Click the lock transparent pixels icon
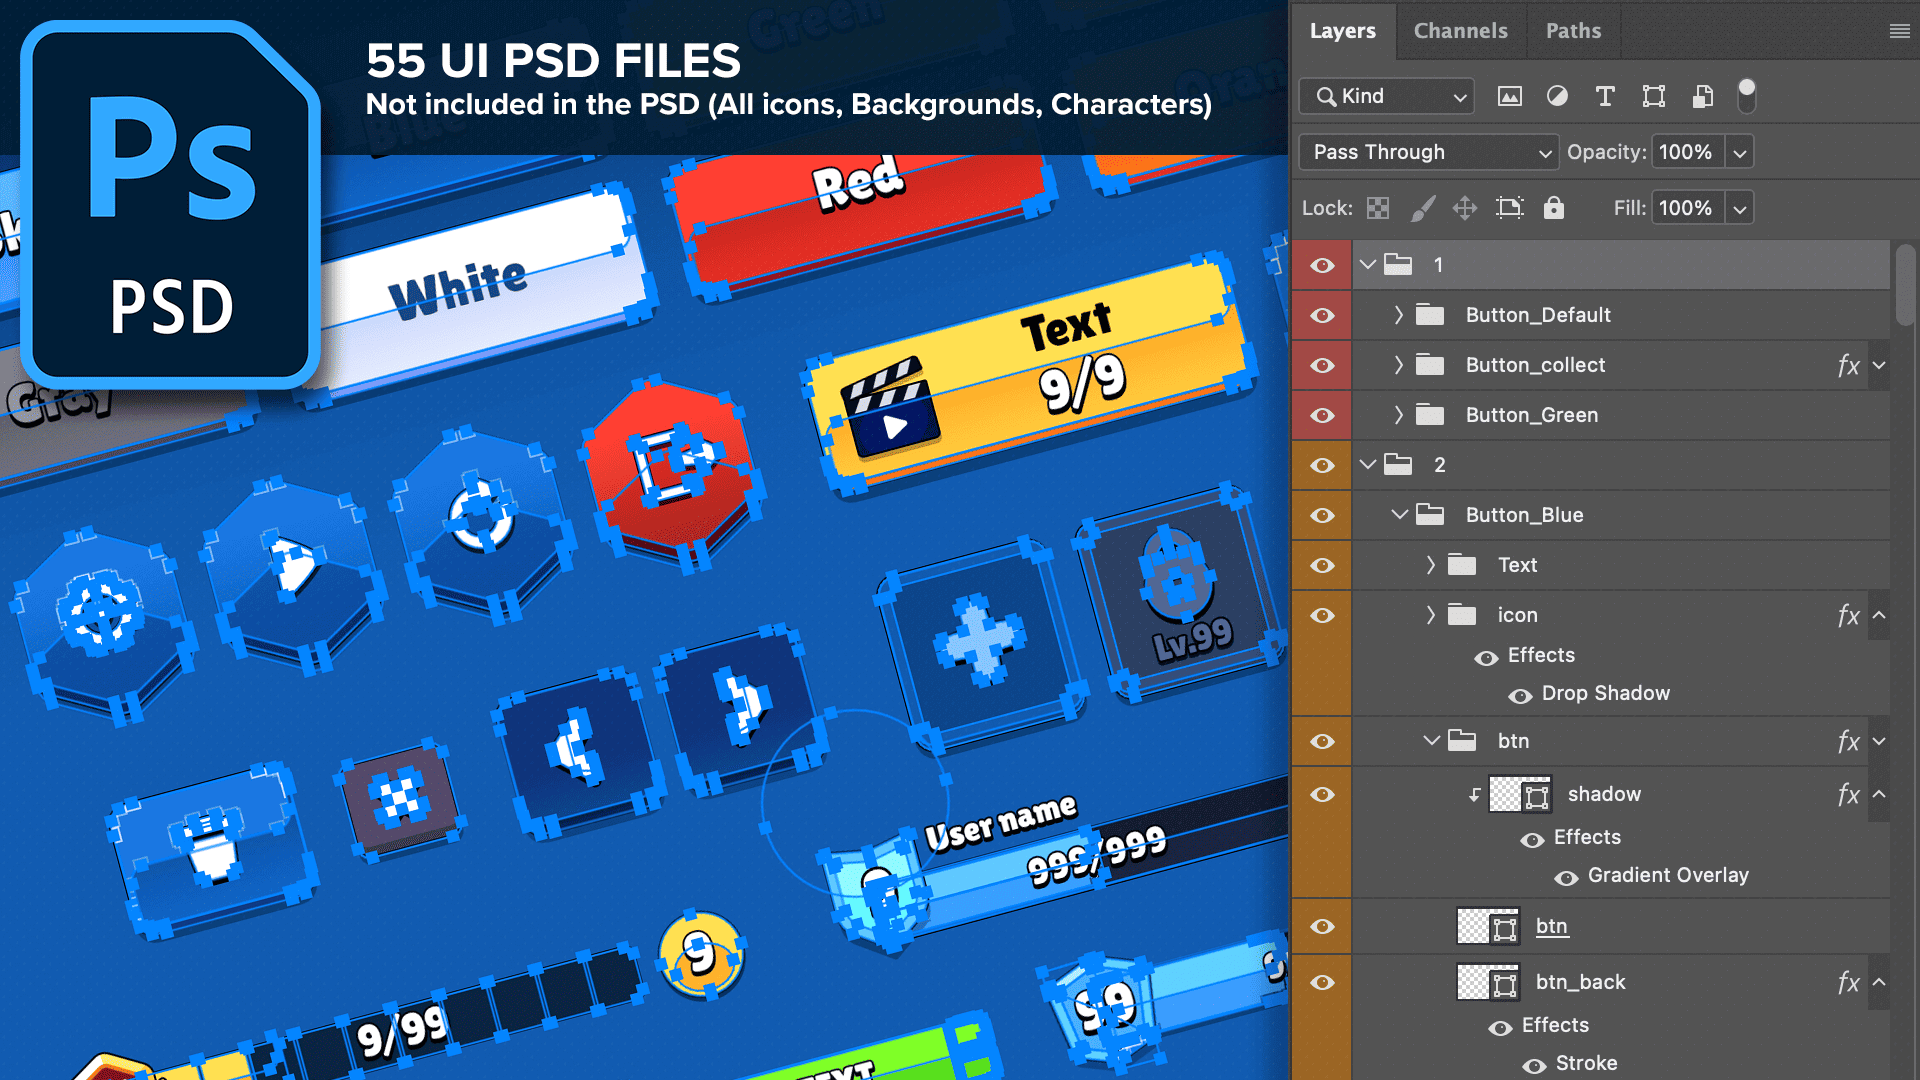 (1378, 208)
